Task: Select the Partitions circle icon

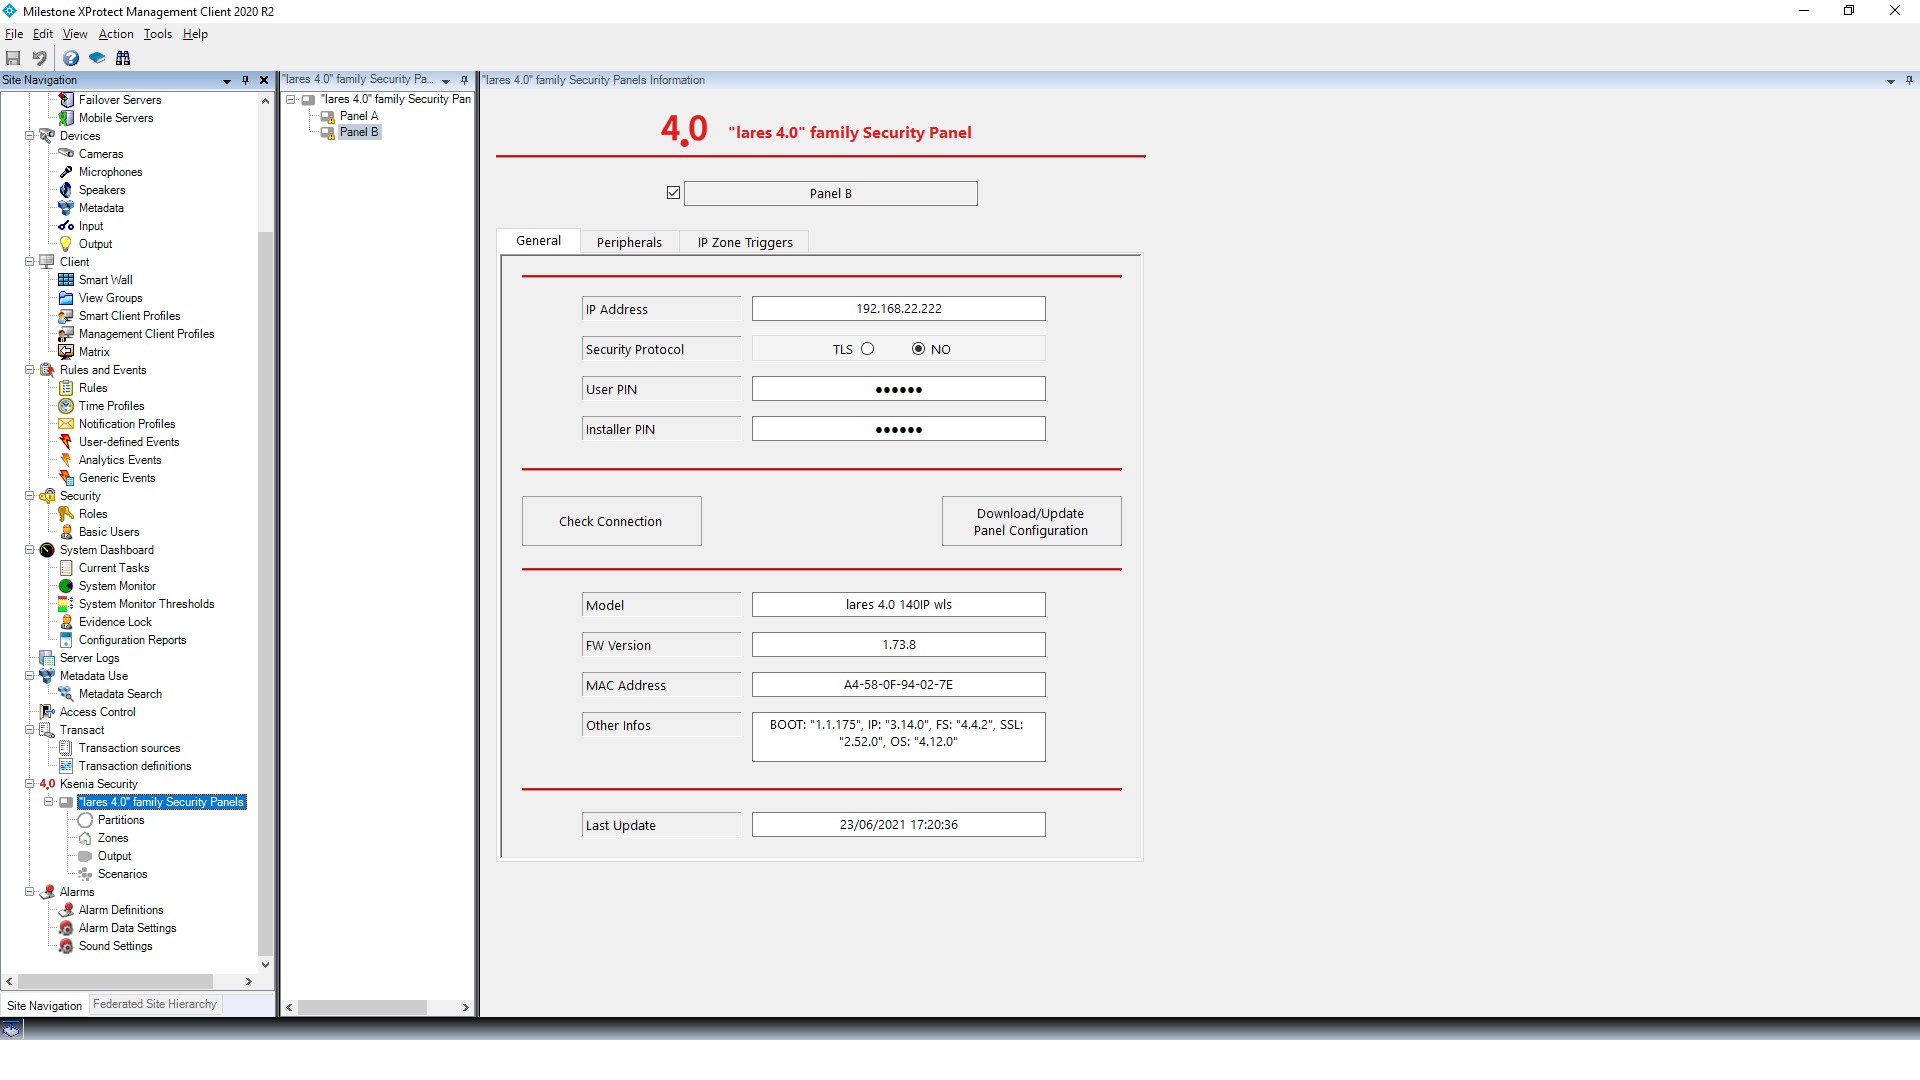Action: [x=85, y=820]
